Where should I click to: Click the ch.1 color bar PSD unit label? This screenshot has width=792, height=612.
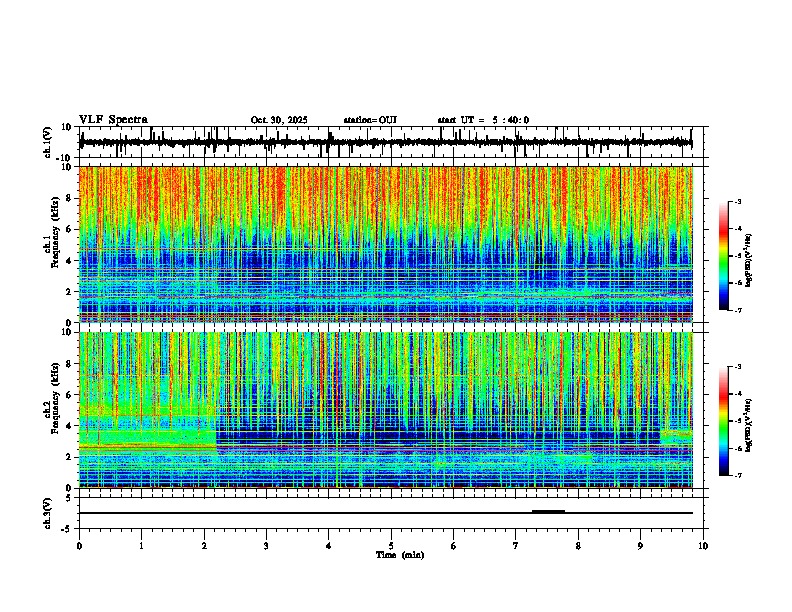click(x=748, y=261)
